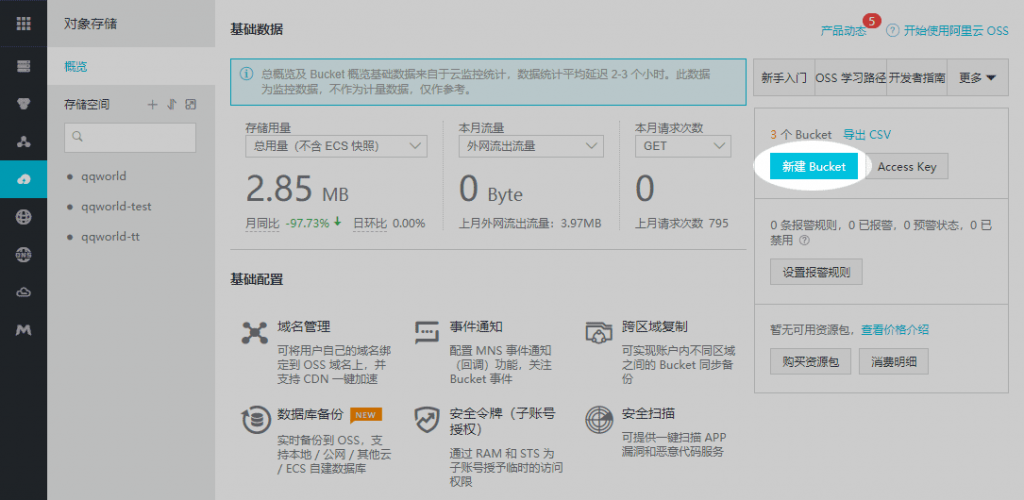The height and width of the screenshot is (500, 1024).
Task: Click the expand icon beside 存储空间
Action: [190, 104]
